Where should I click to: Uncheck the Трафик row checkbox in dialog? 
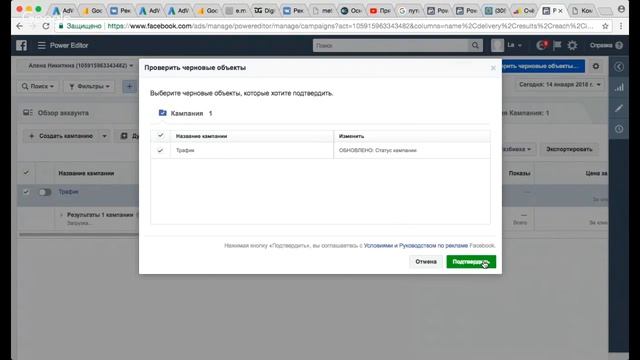tap(160, 150)
